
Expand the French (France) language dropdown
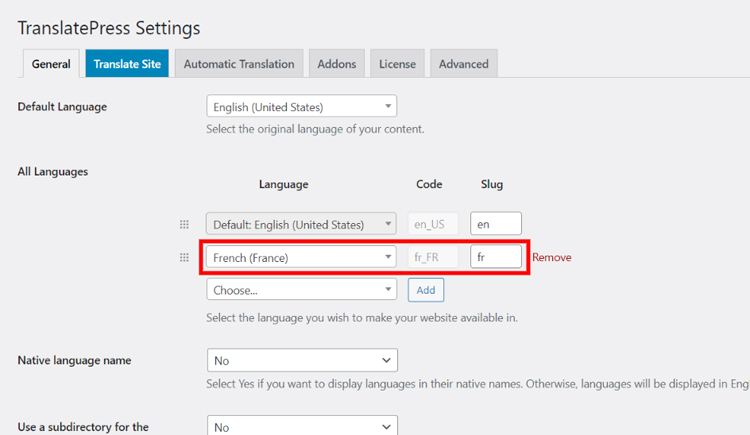point(301,257)
